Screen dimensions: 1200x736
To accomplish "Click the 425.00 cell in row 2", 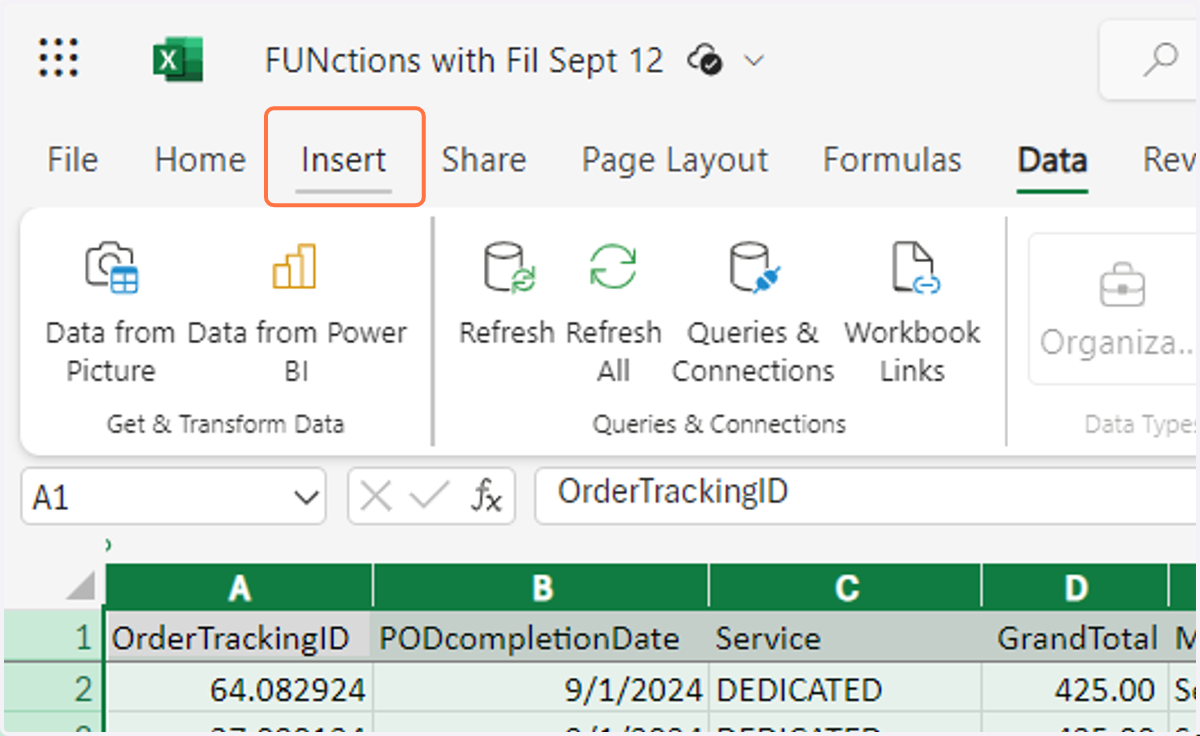I will (x=1075, y=689).
